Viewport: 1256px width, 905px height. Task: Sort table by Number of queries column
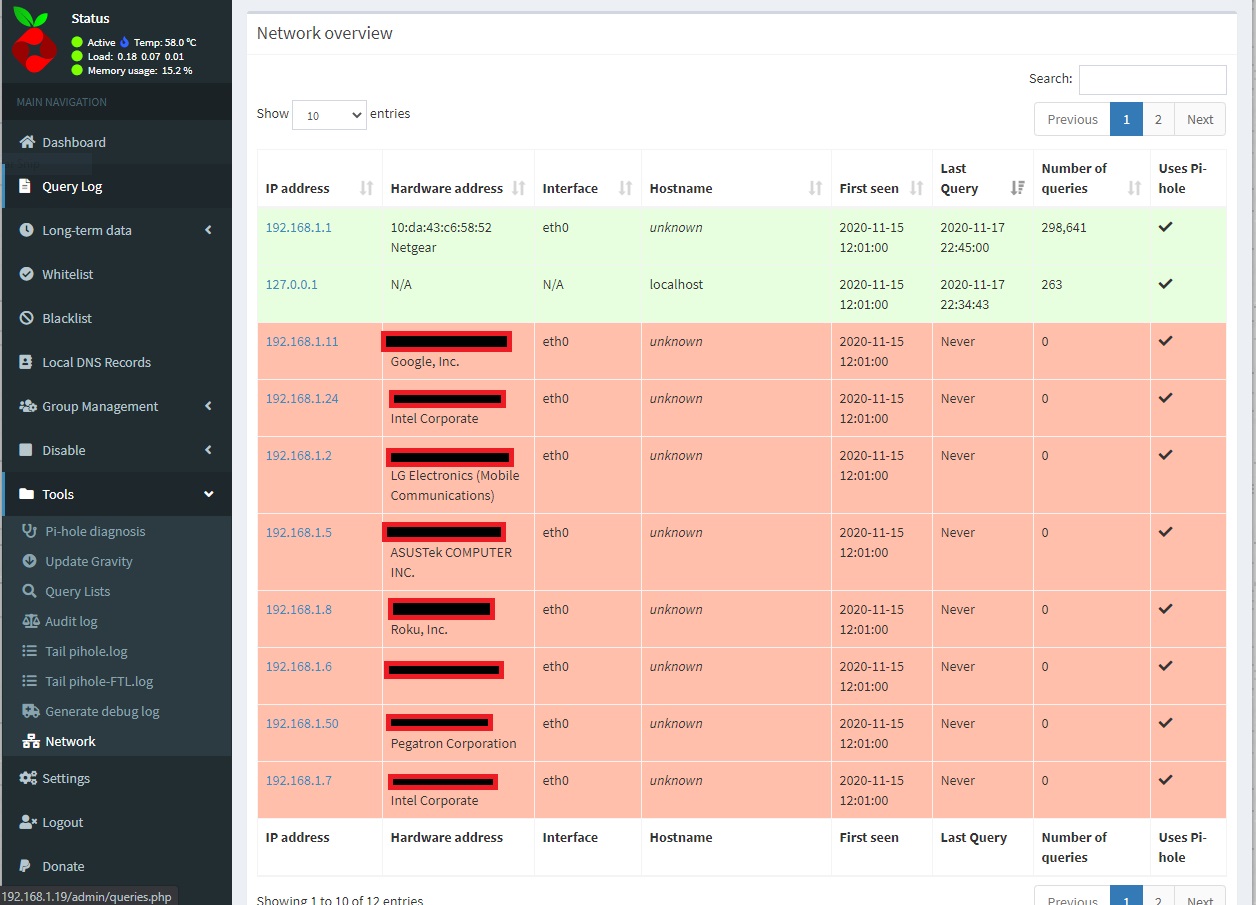1091,178
